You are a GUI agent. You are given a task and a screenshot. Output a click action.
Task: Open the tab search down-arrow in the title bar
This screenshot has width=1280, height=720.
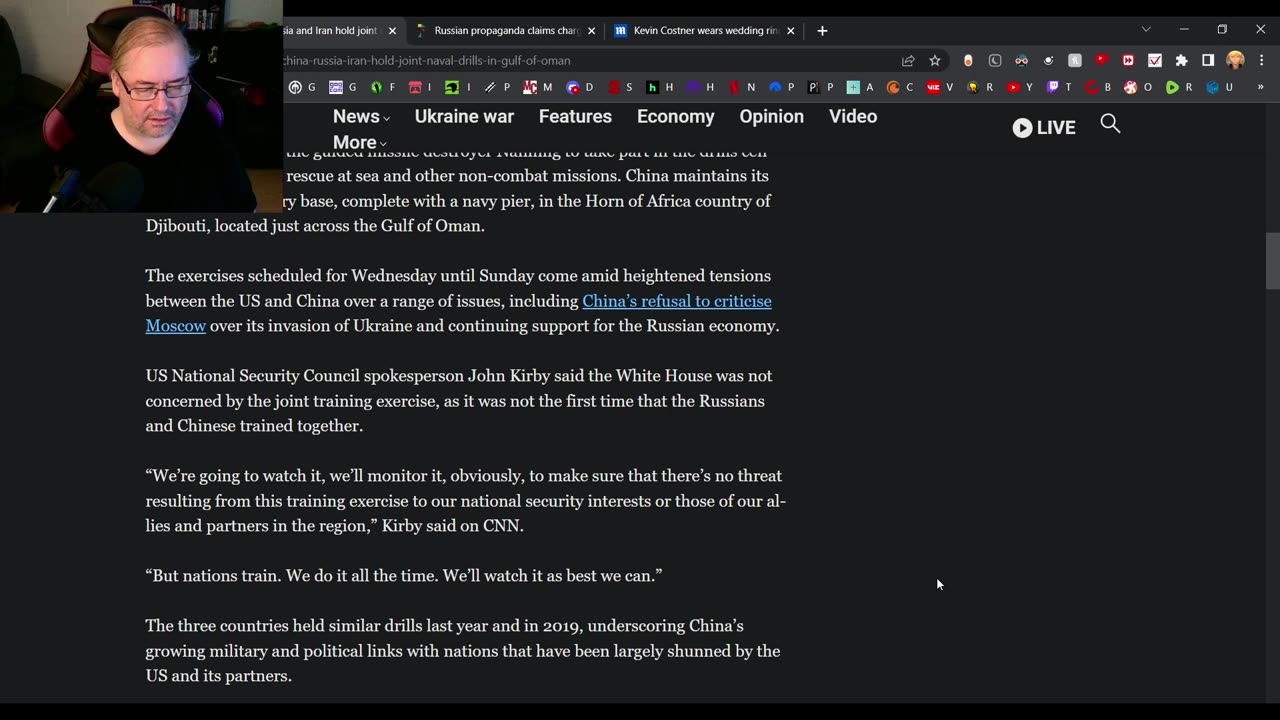coord(1146,30)
